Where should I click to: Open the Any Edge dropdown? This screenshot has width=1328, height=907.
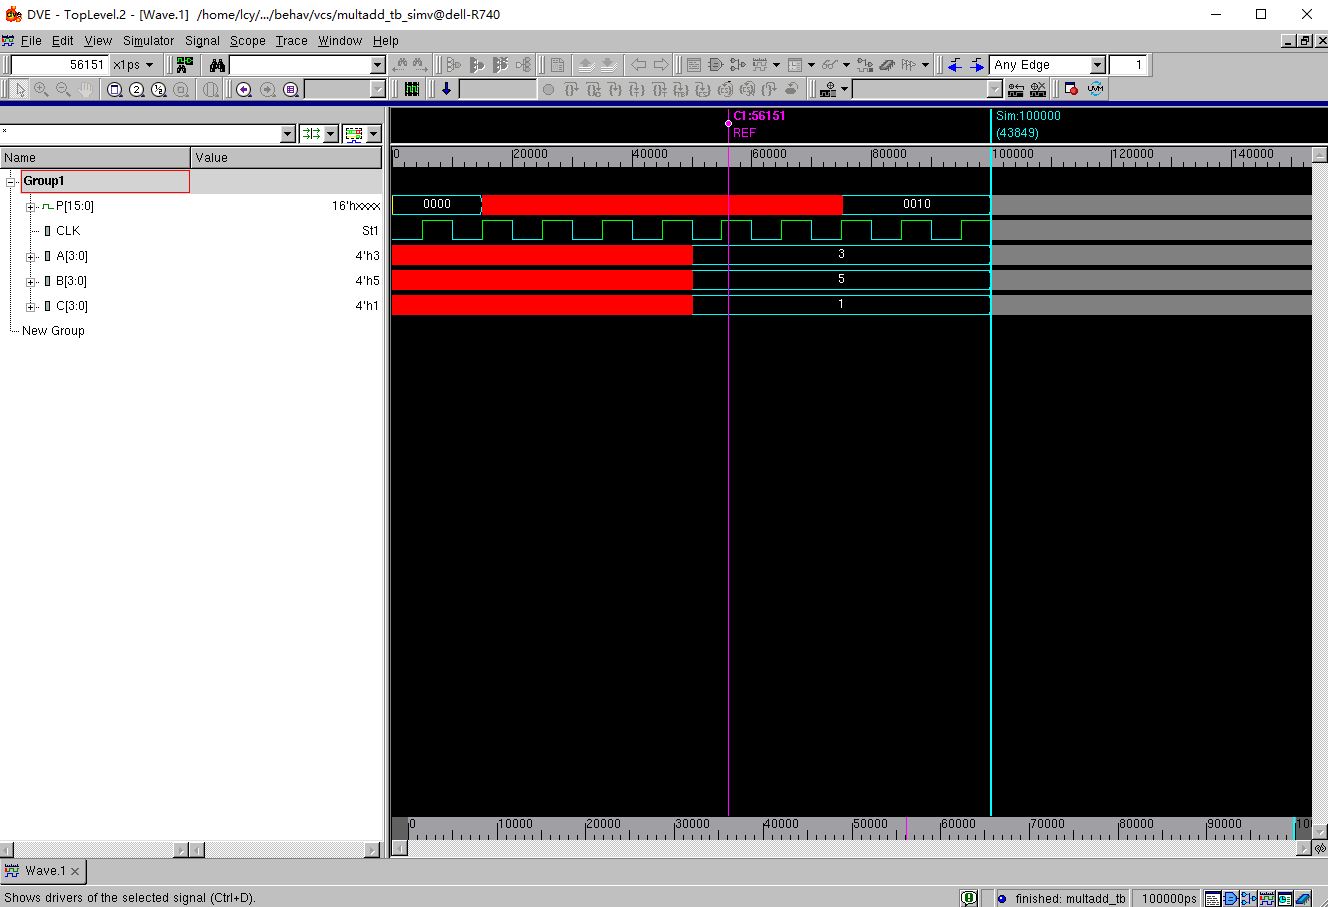[1096, 64]
